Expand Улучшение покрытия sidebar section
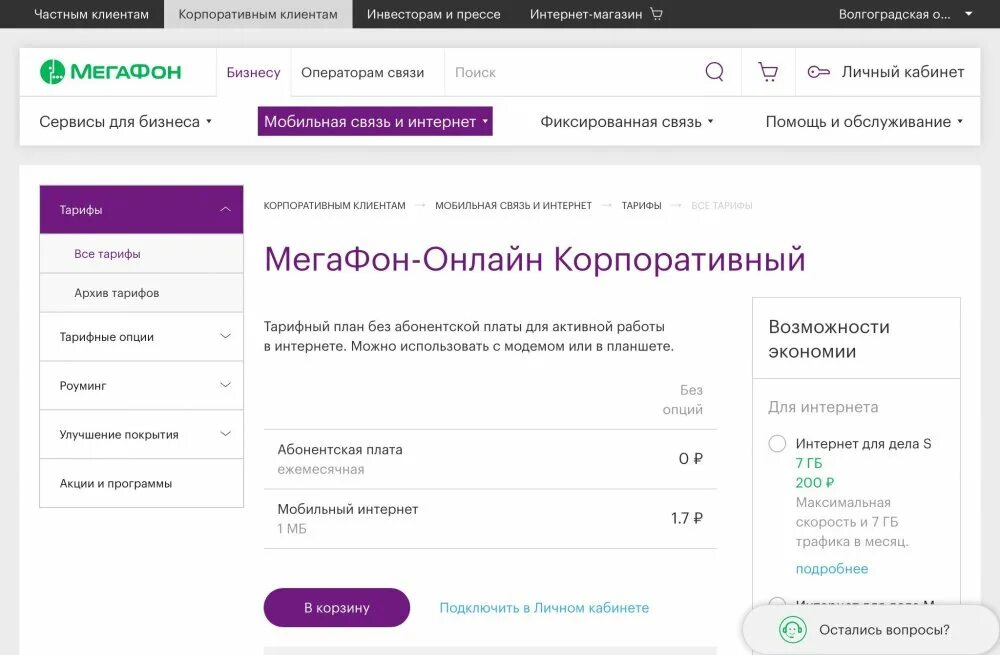Screen dimensions: 1000x655 (x=142, y=434)
